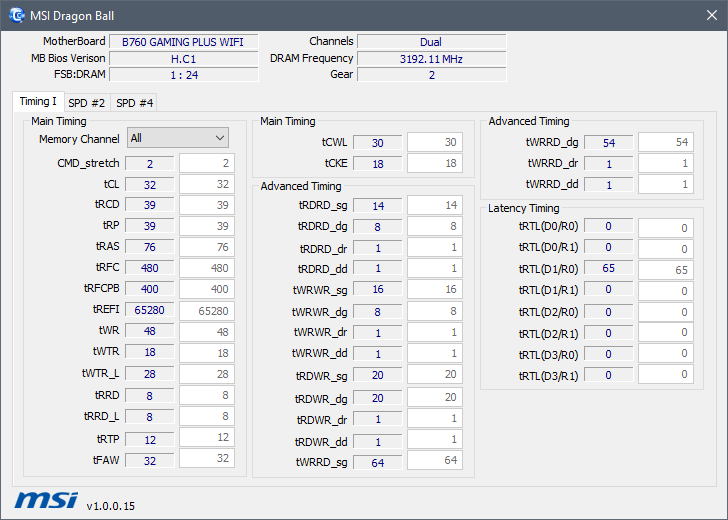
Task: Click the MSI Dragon Ball title bar icon
Action: click(17, 15)
